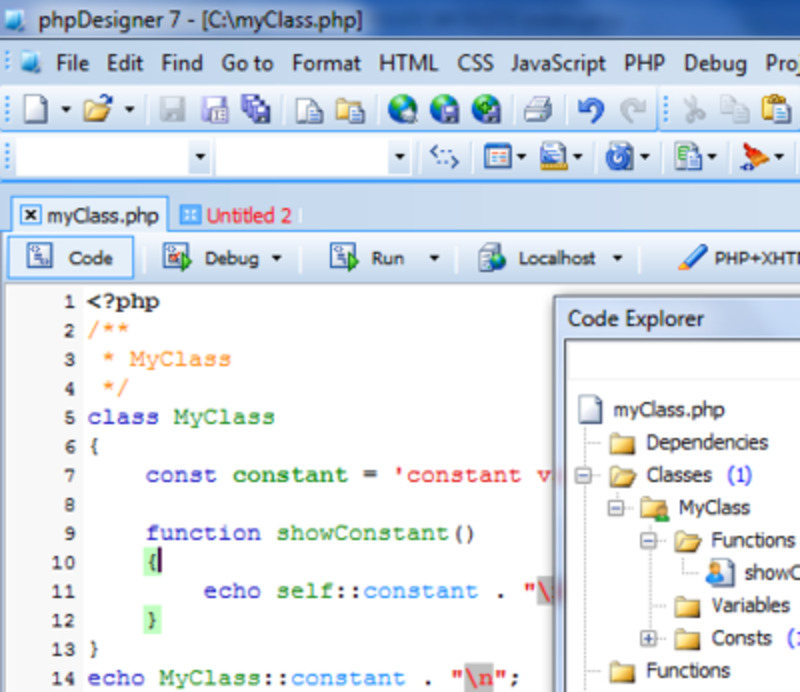Click line 5 class MyClass code
Viewport: 800px width, 692px height.
pos(181,417)
